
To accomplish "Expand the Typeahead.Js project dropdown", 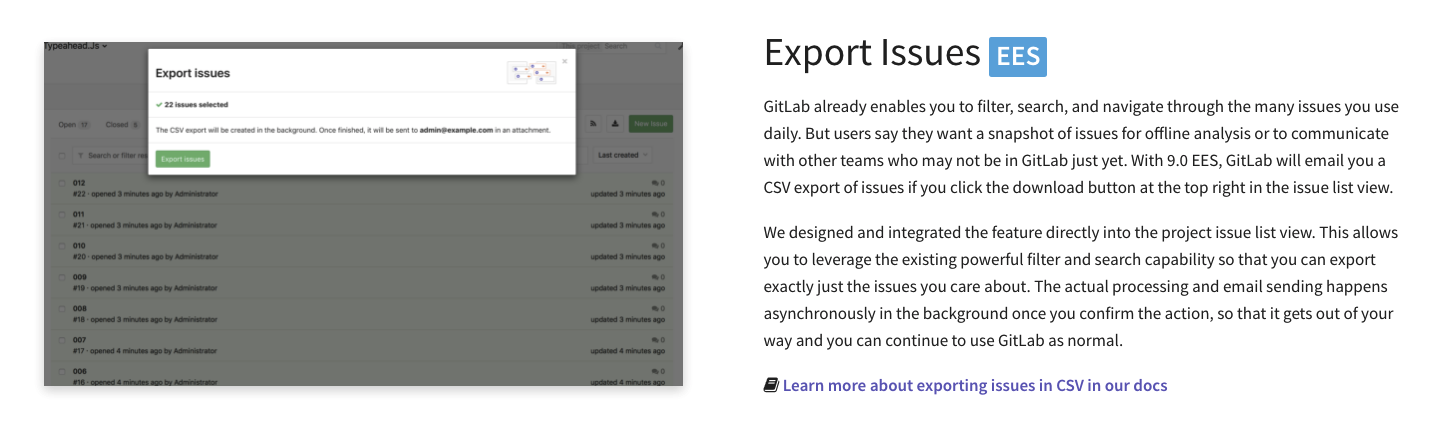I will click(x=76, y=46).
